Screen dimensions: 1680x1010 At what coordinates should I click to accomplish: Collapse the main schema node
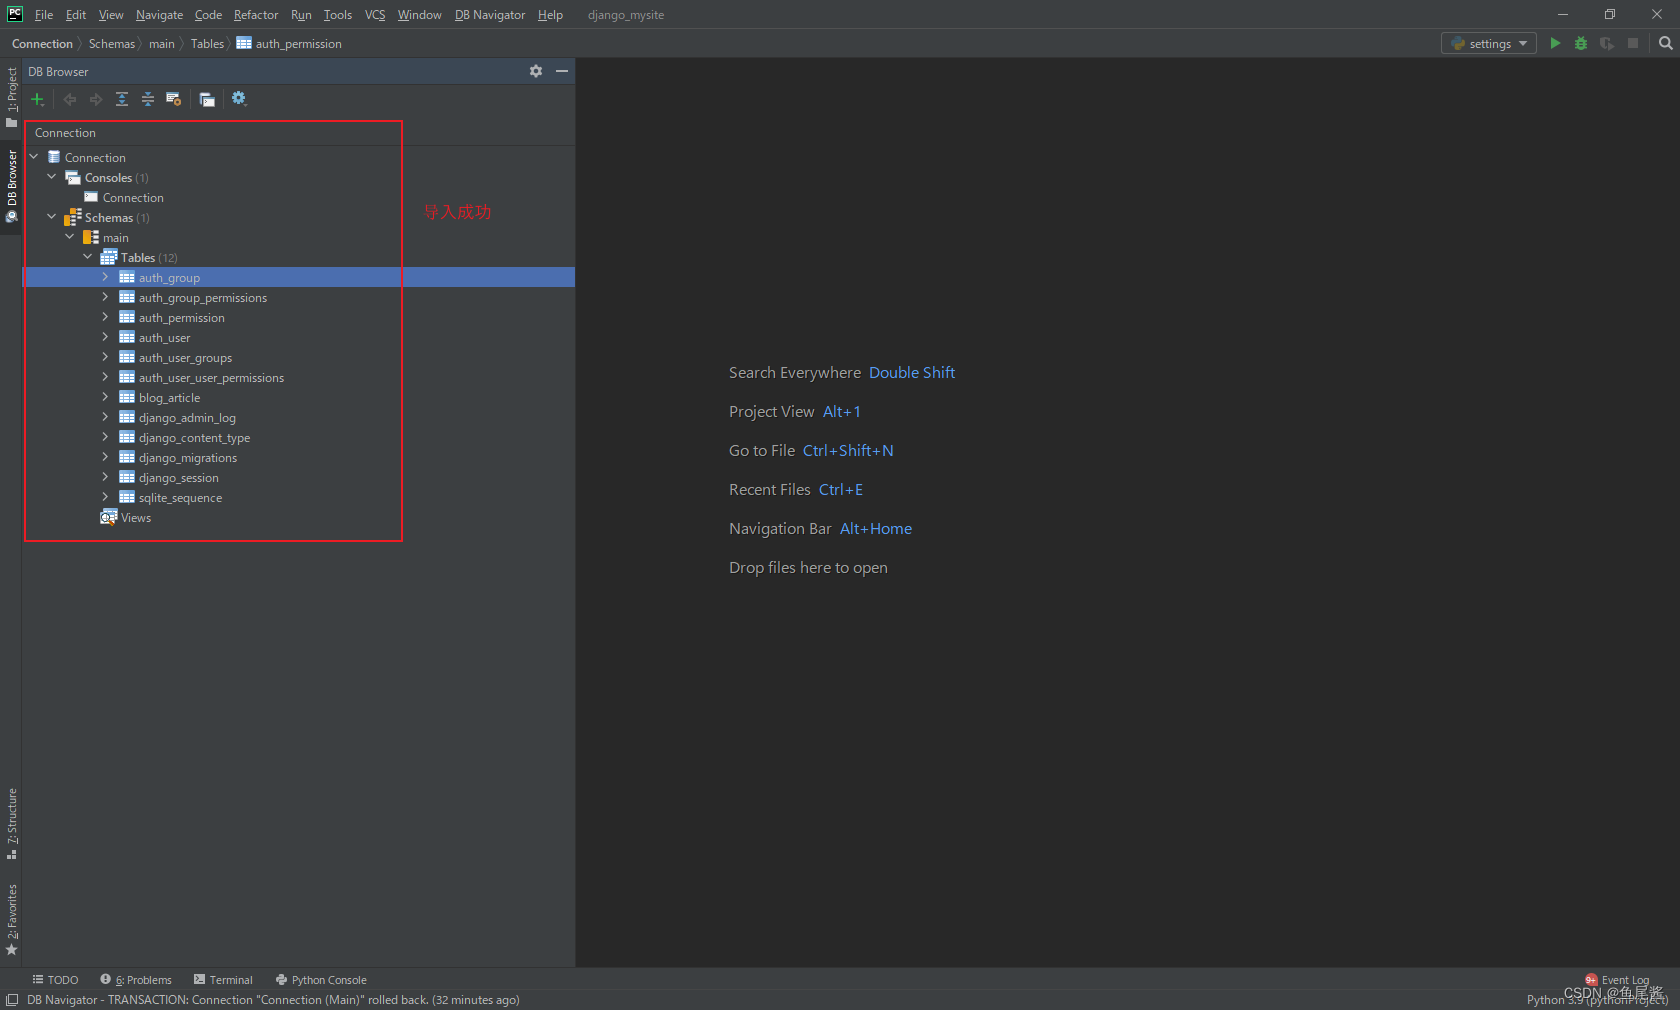(70, 237)
